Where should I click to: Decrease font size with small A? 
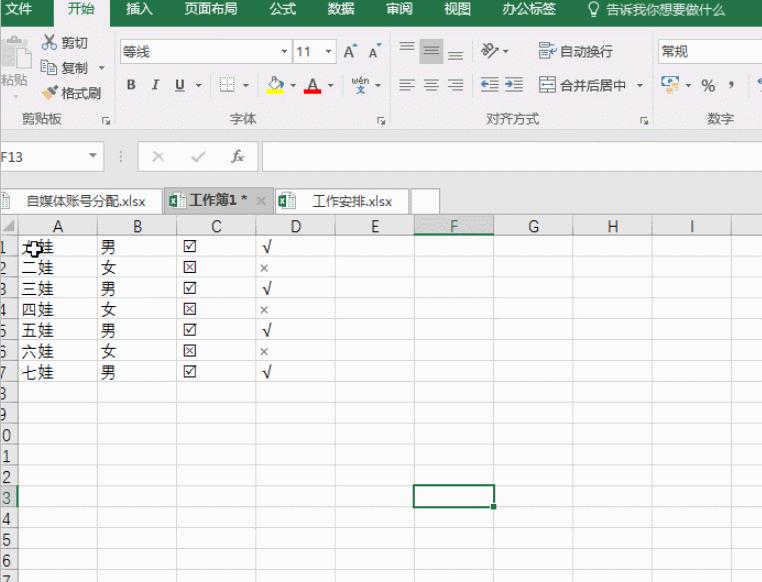(375, 51)
